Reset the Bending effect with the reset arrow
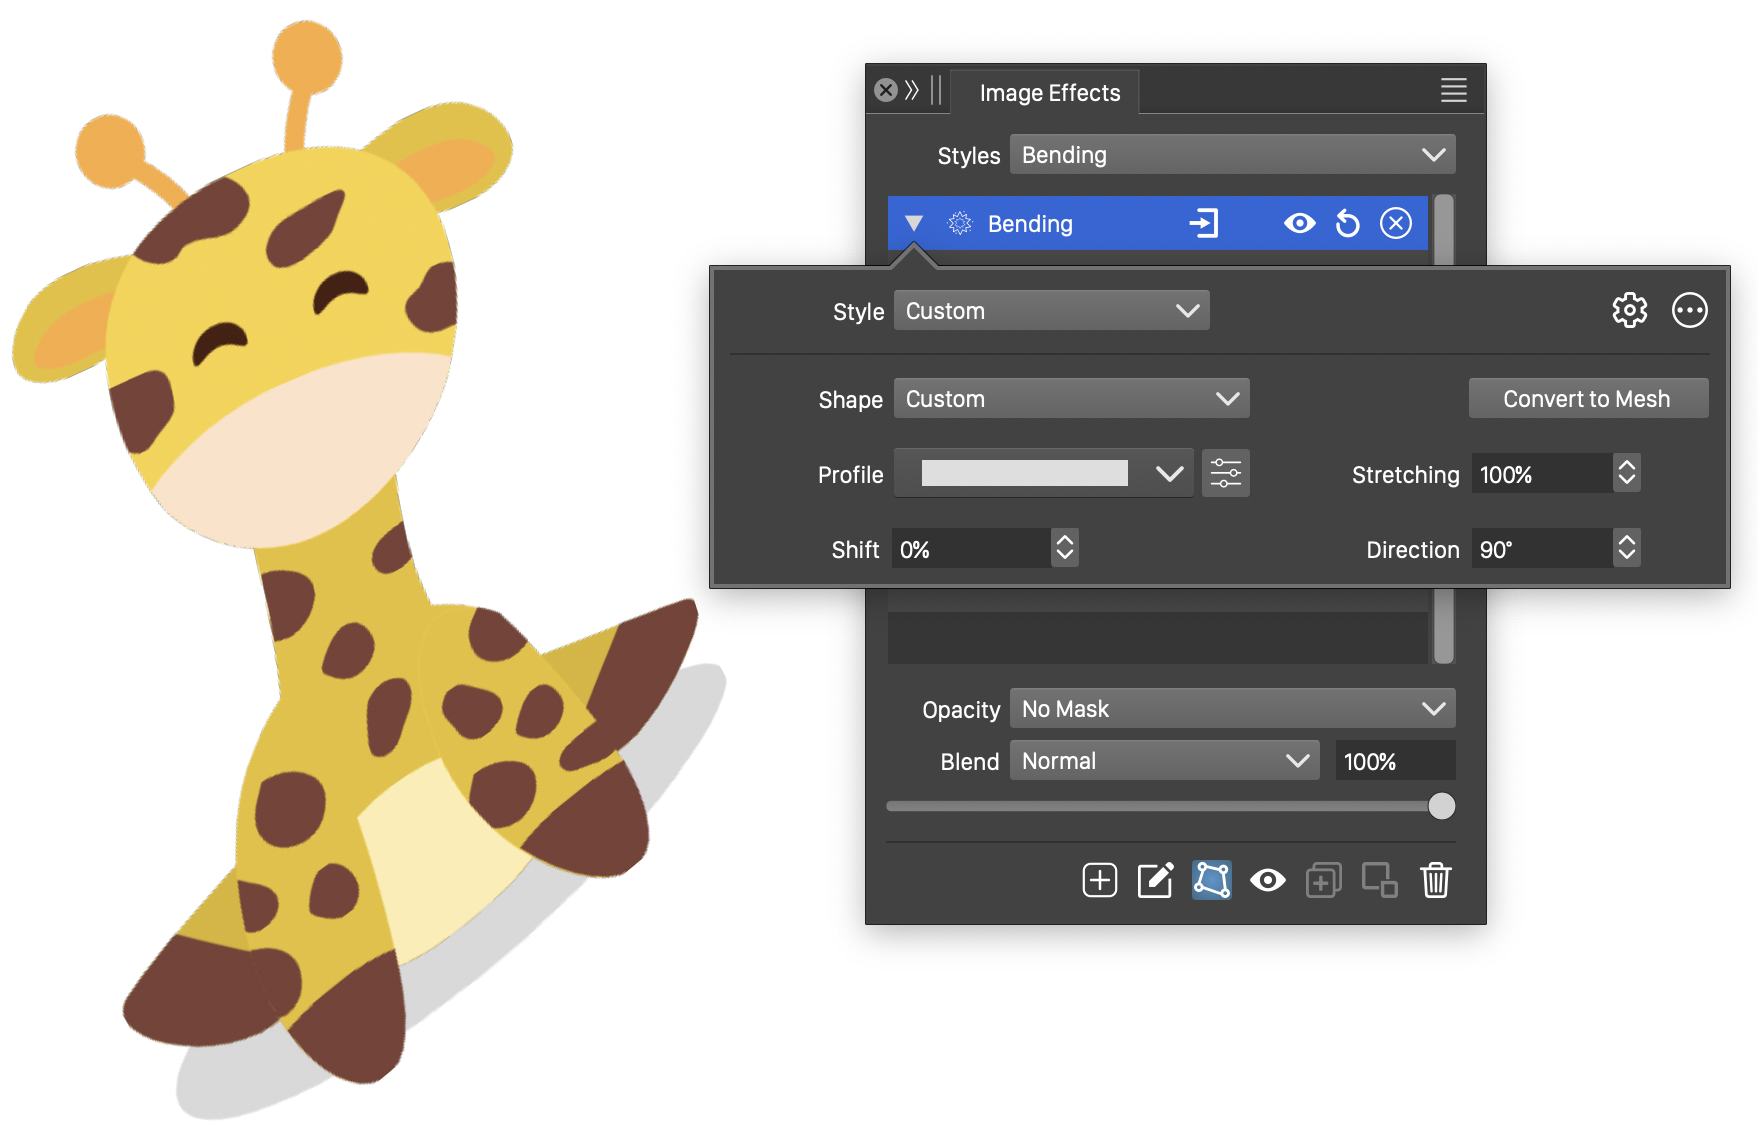Screen dimensions: 1758x1138 coord(1347,223)
